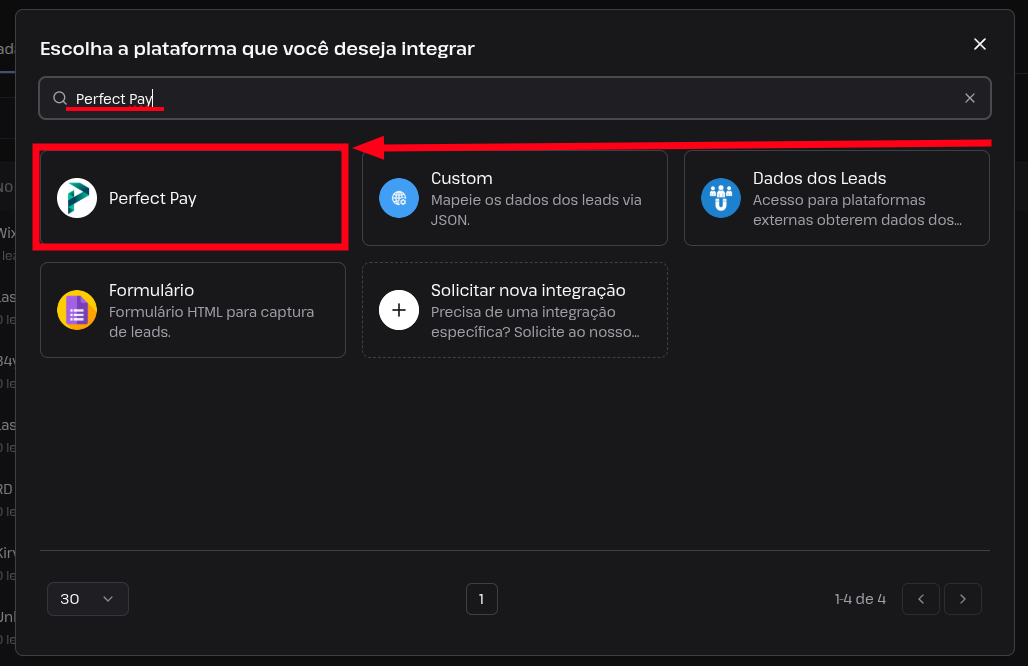Click the plus icon for new integration

point(399,310)
